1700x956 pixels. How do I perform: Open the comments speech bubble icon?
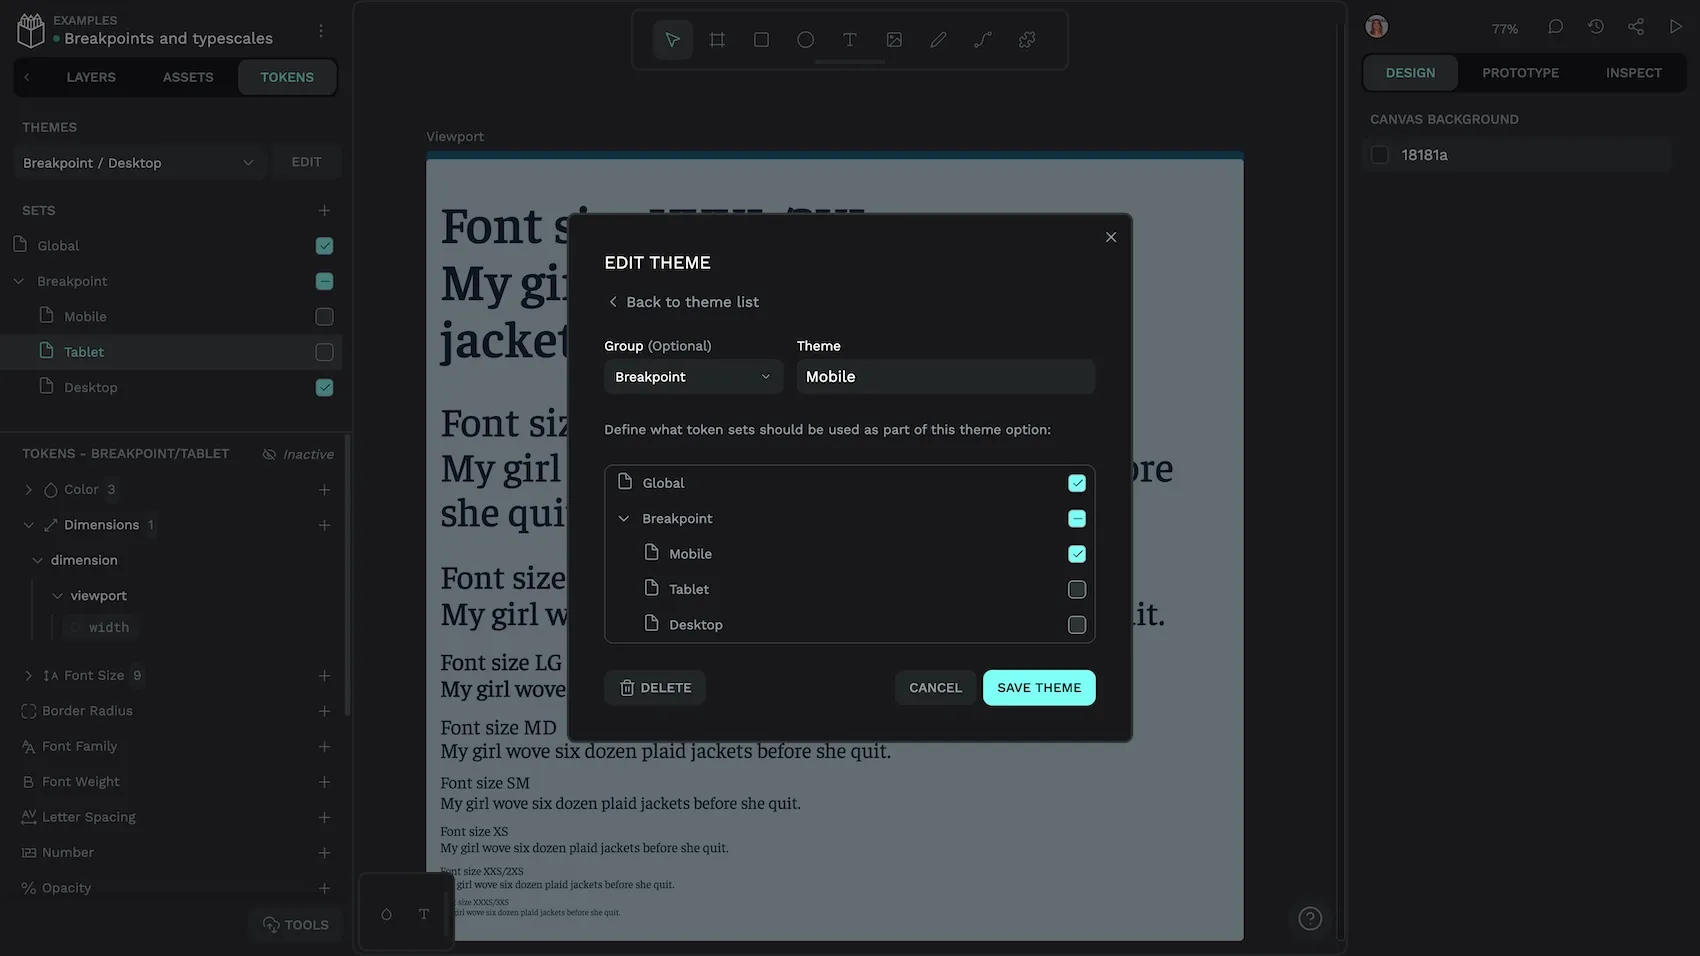(x=1555, y=27)
